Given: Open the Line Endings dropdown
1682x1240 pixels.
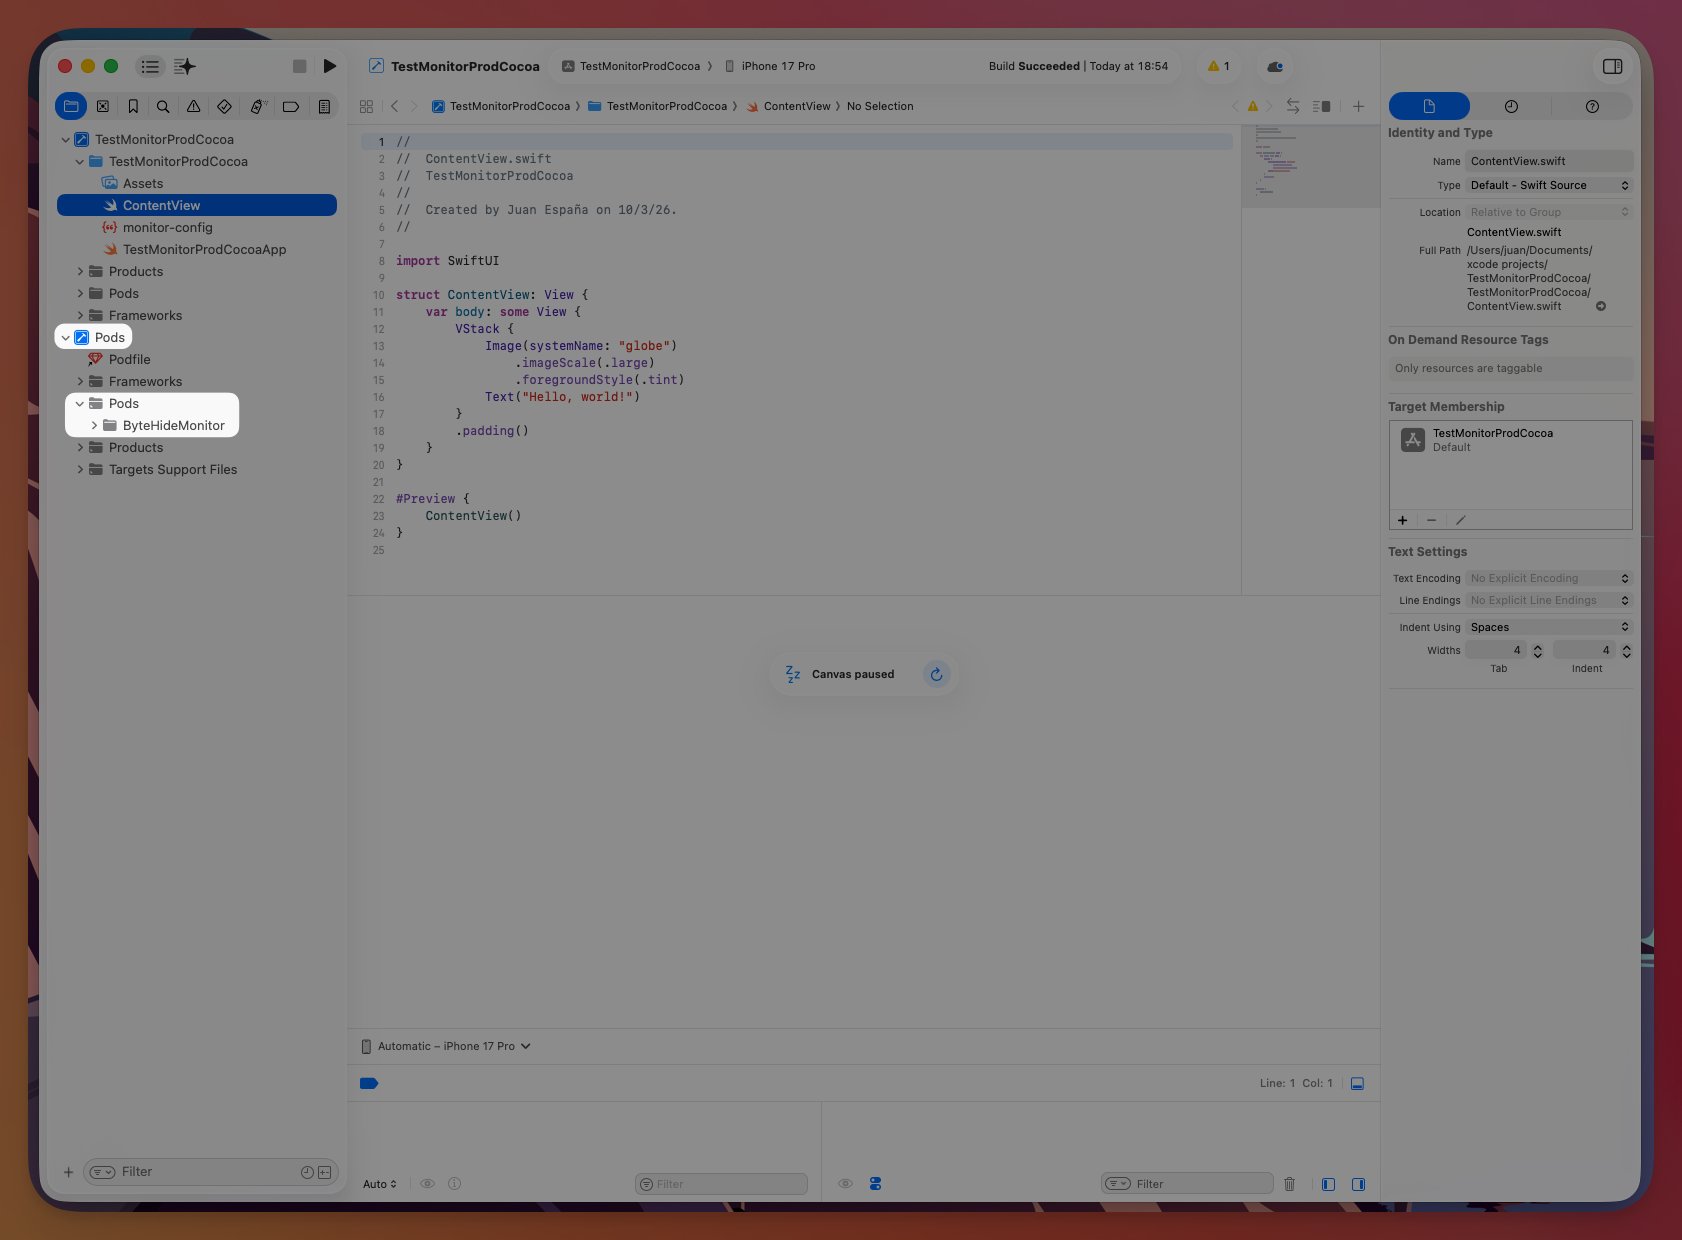Looking at the screenshot, I should 1548,600.
